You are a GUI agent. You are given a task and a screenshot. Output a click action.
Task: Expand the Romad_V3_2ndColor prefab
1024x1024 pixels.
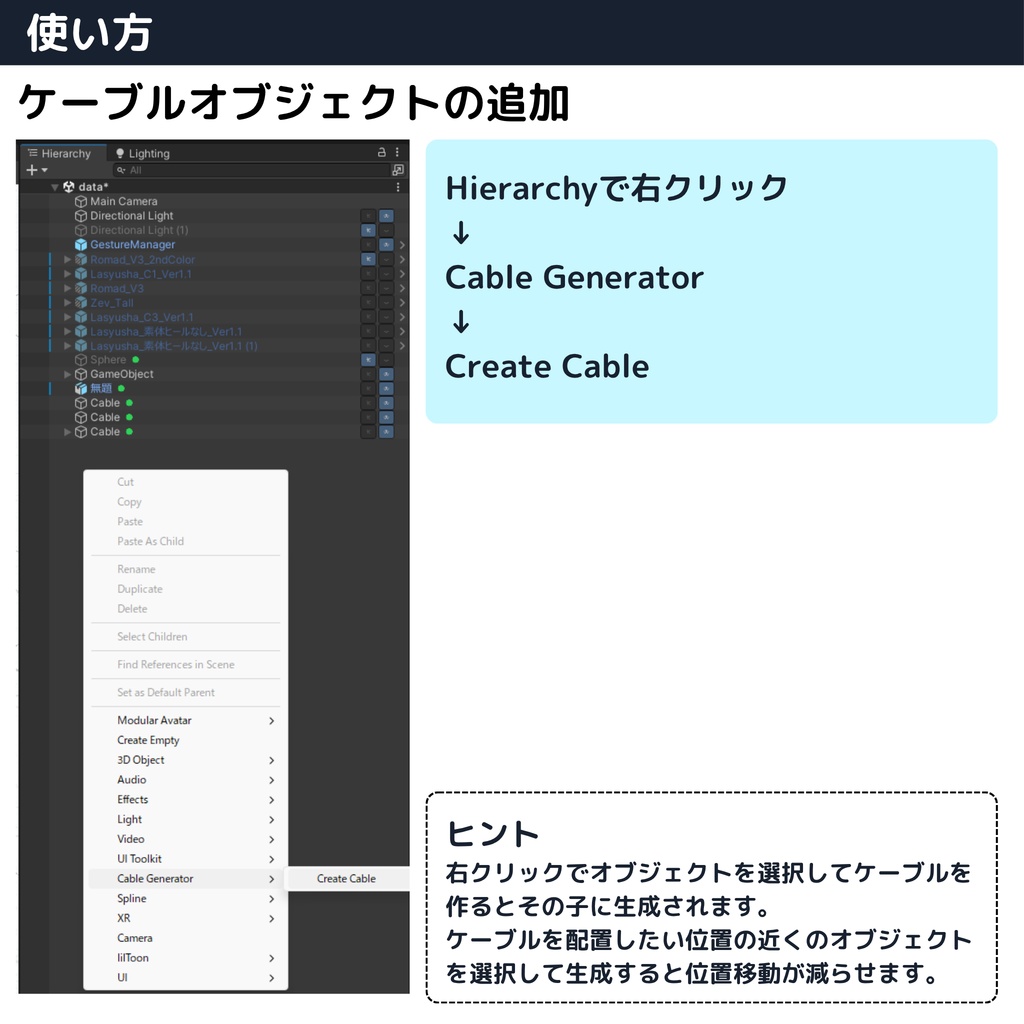click(x=66, y=259)
